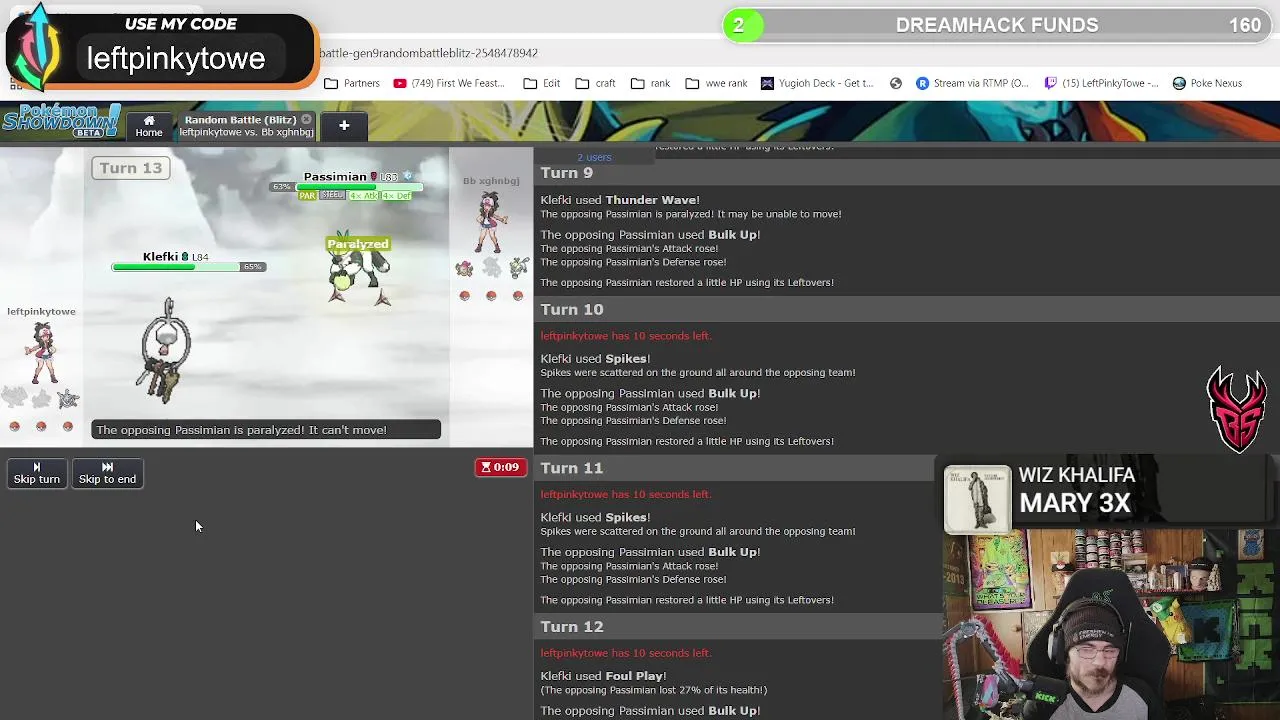
Task: Open the Partners bookmark folder
Action: click(x=352, y=83)
